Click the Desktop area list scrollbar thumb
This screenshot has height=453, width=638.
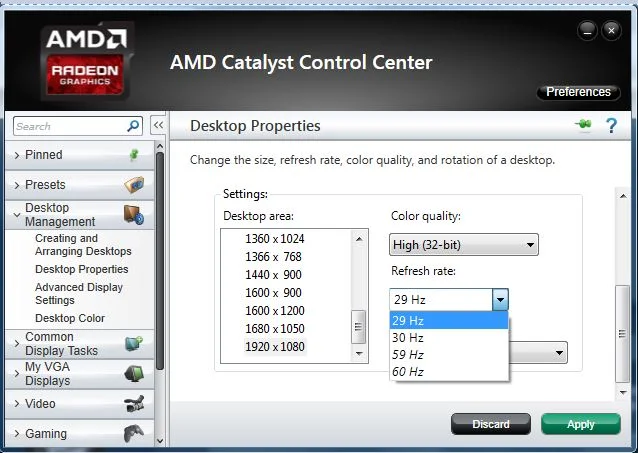(358, 327)
